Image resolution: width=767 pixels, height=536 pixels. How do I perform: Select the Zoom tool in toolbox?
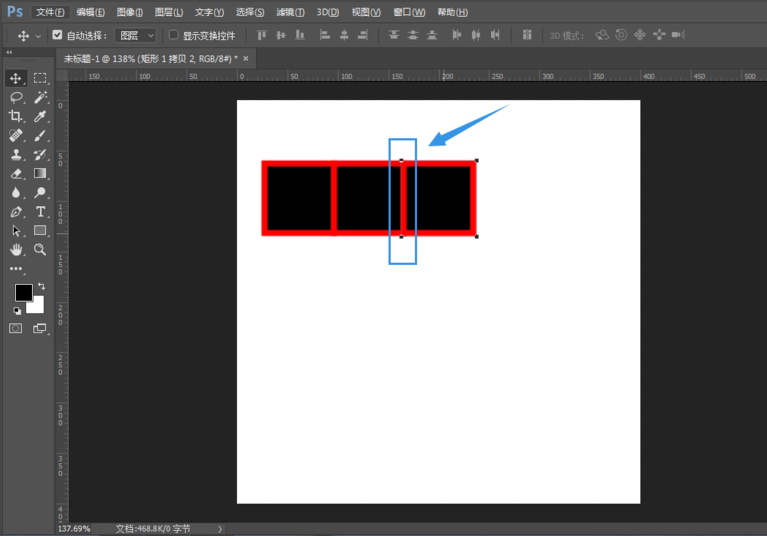pyautogui.click(x=40, y=249)
